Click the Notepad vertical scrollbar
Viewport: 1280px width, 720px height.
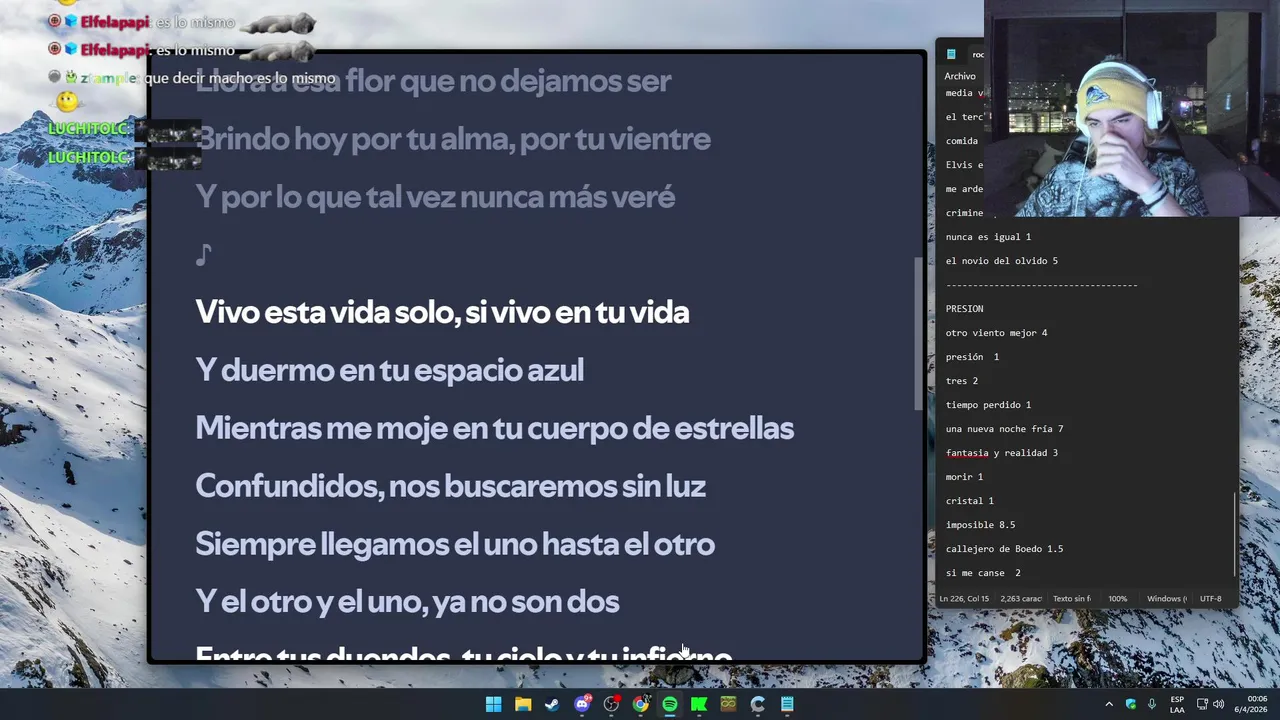click(x=1236, y=533)
